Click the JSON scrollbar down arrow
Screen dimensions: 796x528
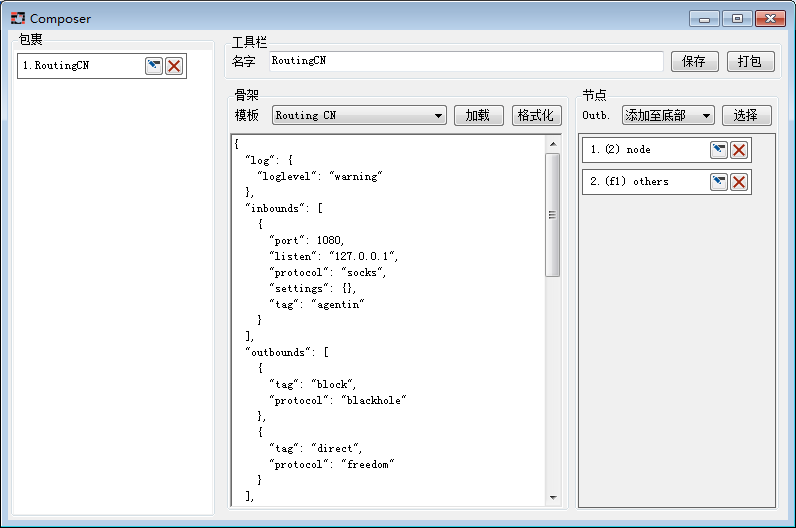point(553,497)
